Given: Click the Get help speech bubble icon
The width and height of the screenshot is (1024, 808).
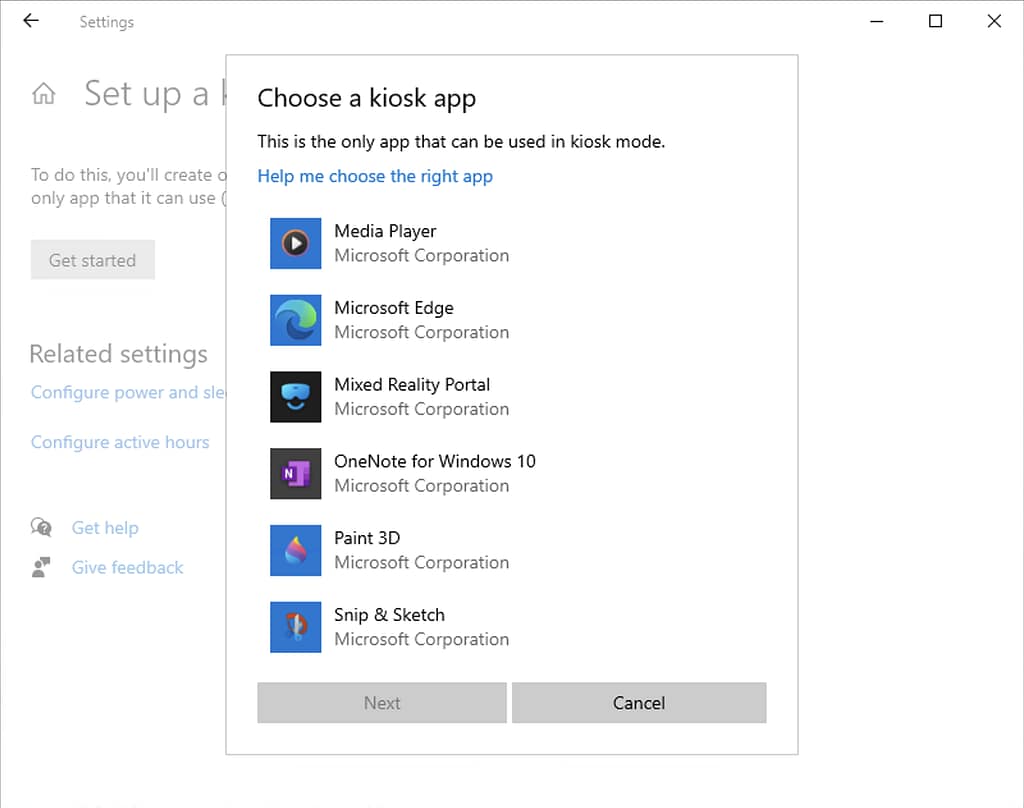Looking at the screenshot, I should coord(42,527).
